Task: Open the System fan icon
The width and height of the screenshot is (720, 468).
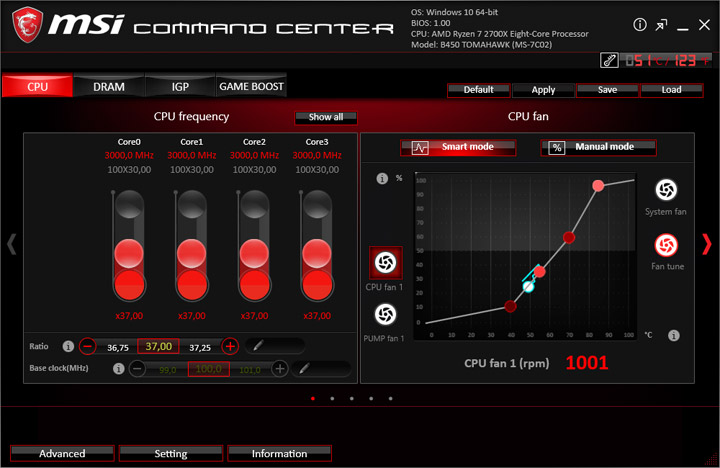Action: pyautogui.click(x=666, y=190)
